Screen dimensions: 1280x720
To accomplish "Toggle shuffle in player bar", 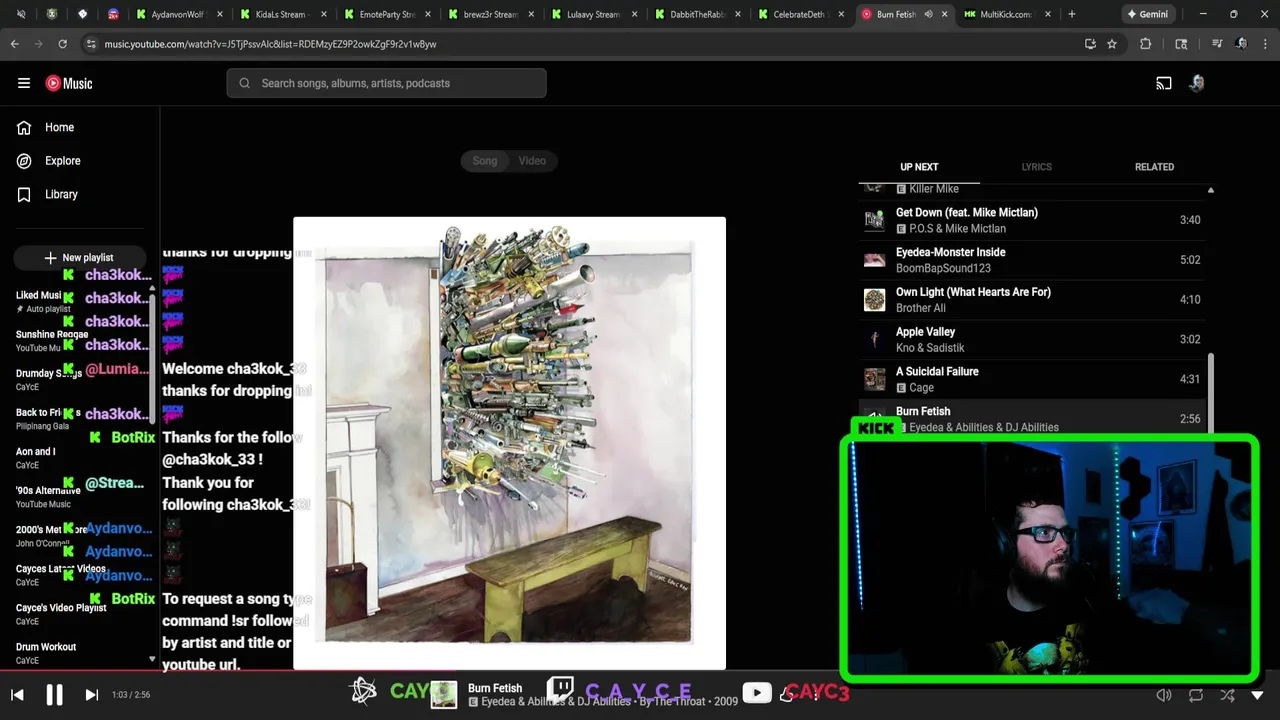I will (1227, 695).
